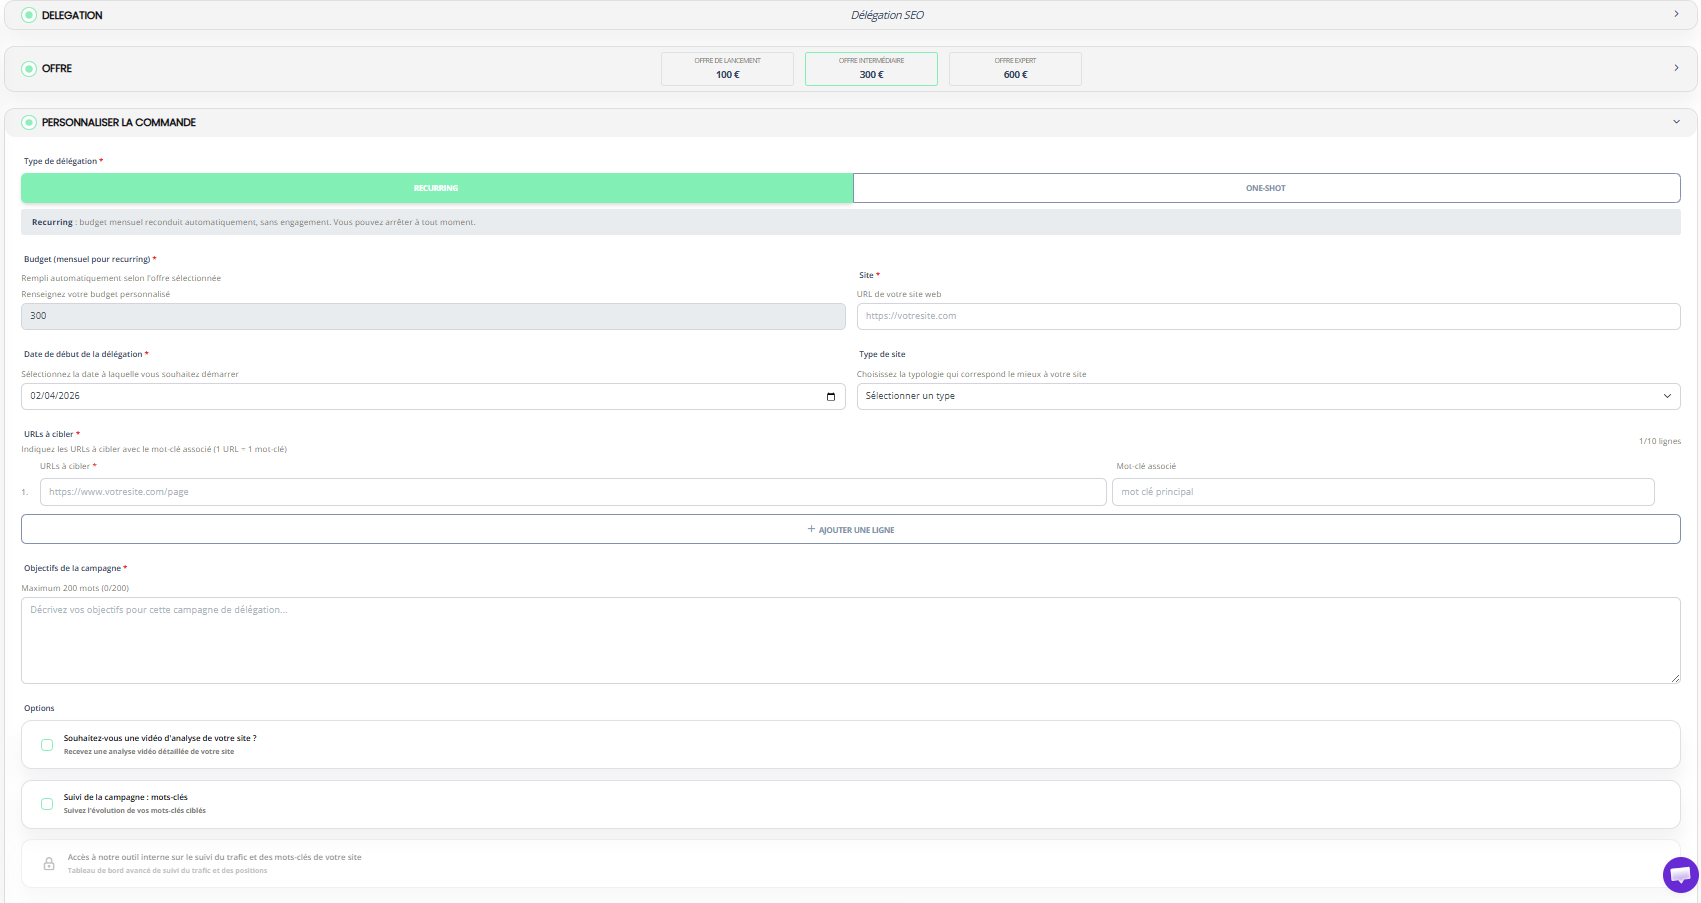Open the chat support bubble

1680,875
